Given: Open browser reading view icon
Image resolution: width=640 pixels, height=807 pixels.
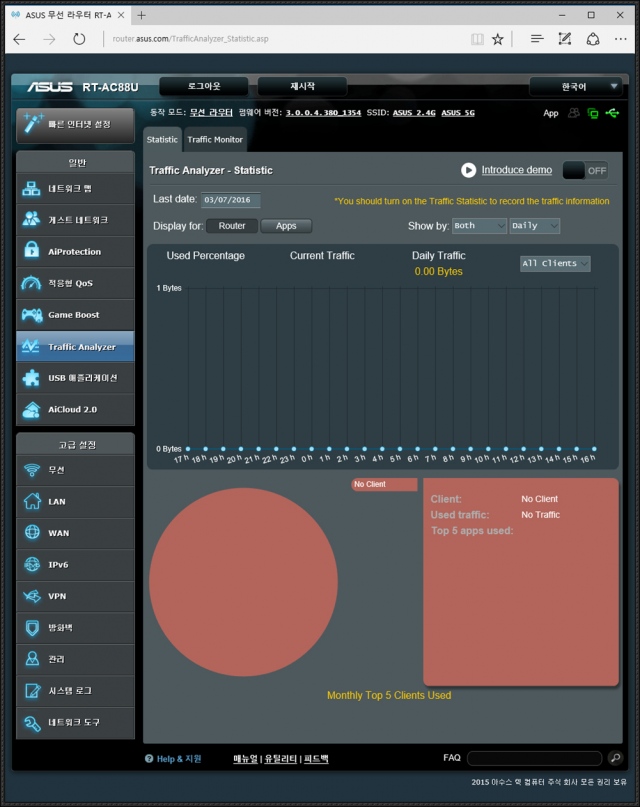Looking at the screenshot, I should 477,39.
